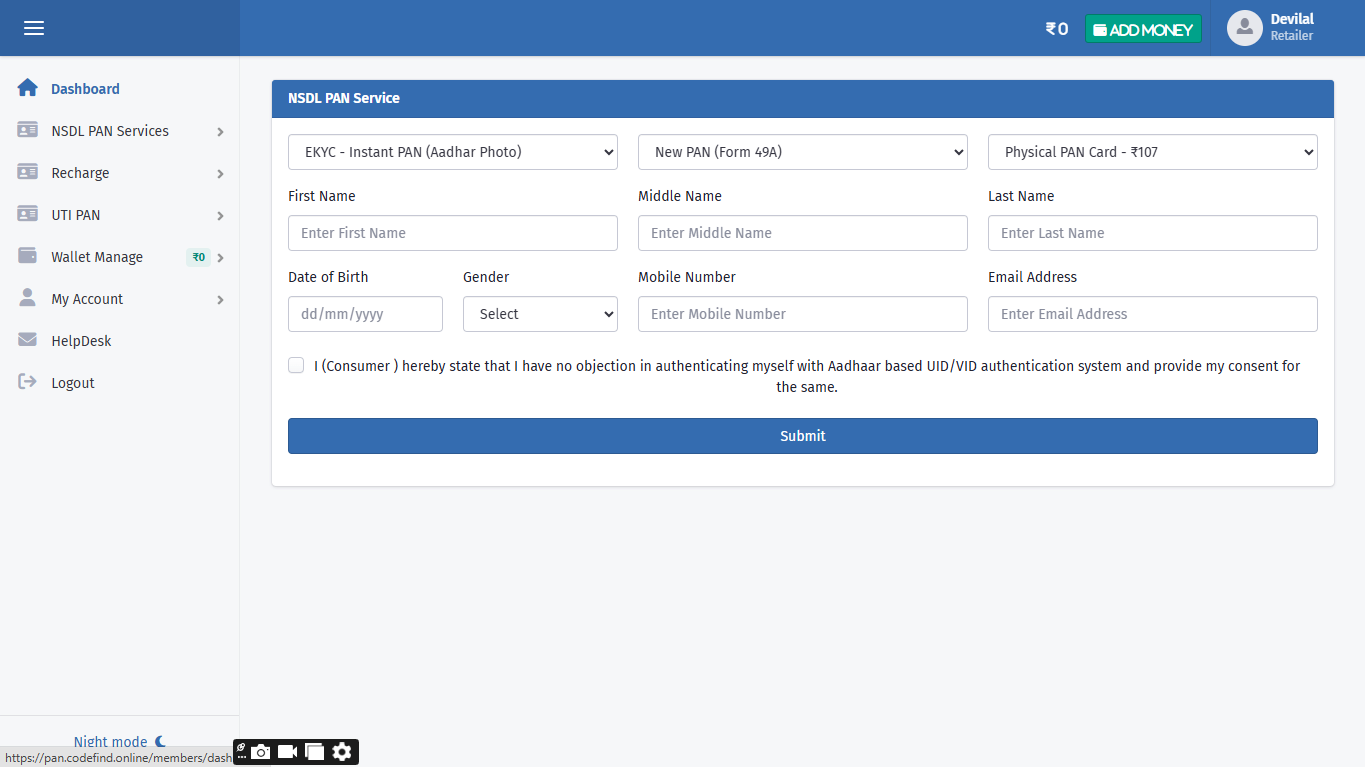Click the NSDL PAN Services card icon
The width and height of the screenshot is (1365, 767).
[28, 130]
